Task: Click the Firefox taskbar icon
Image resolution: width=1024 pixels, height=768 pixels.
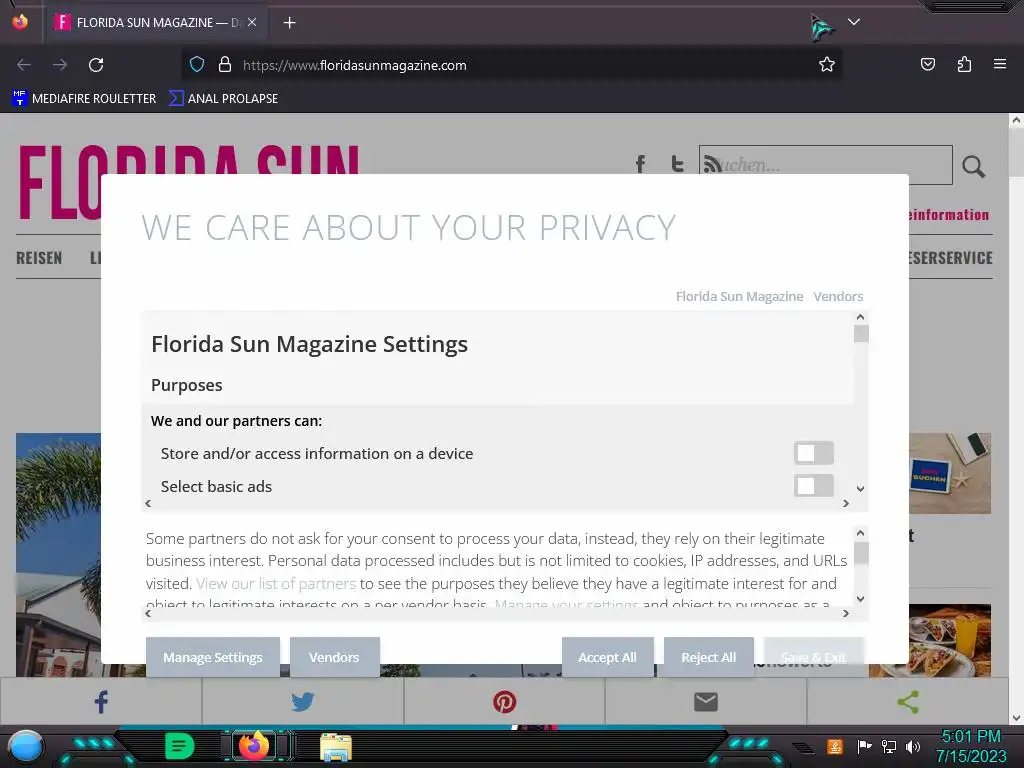Action: (x=254, y=745)
